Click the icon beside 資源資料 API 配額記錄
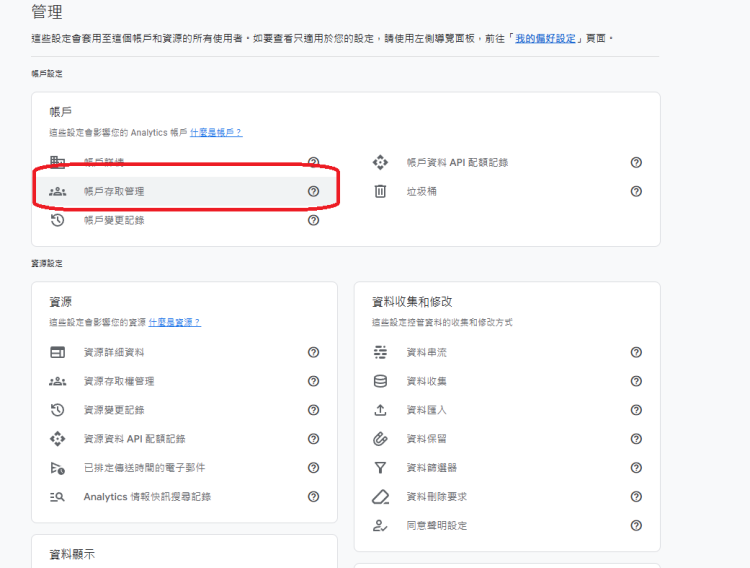The height and width of the screenshot is (568, 750). click(57, 439)
